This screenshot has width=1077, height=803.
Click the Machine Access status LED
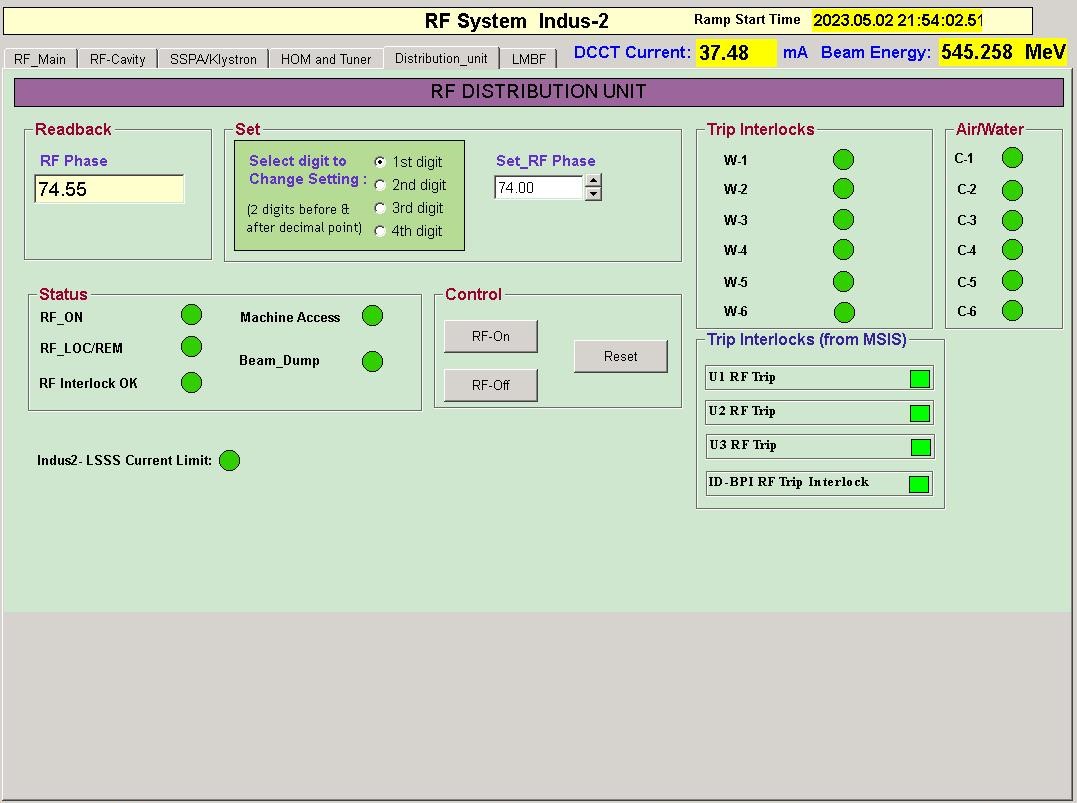coord(372,315)
